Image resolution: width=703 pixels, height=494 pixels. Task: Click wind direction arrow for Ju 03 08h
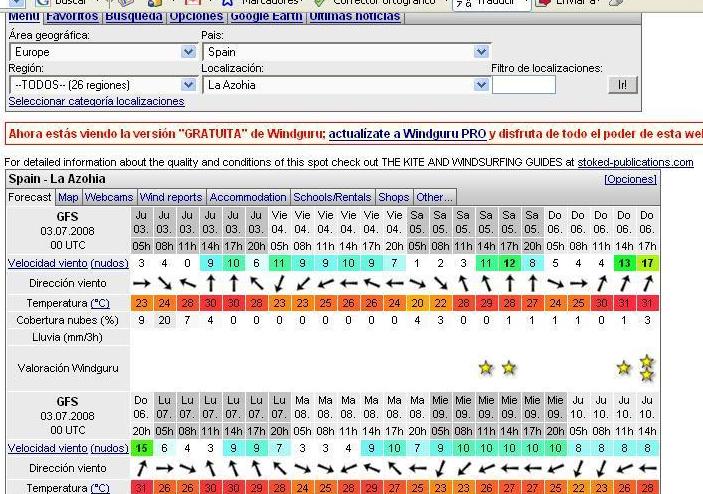coord(164,283)
